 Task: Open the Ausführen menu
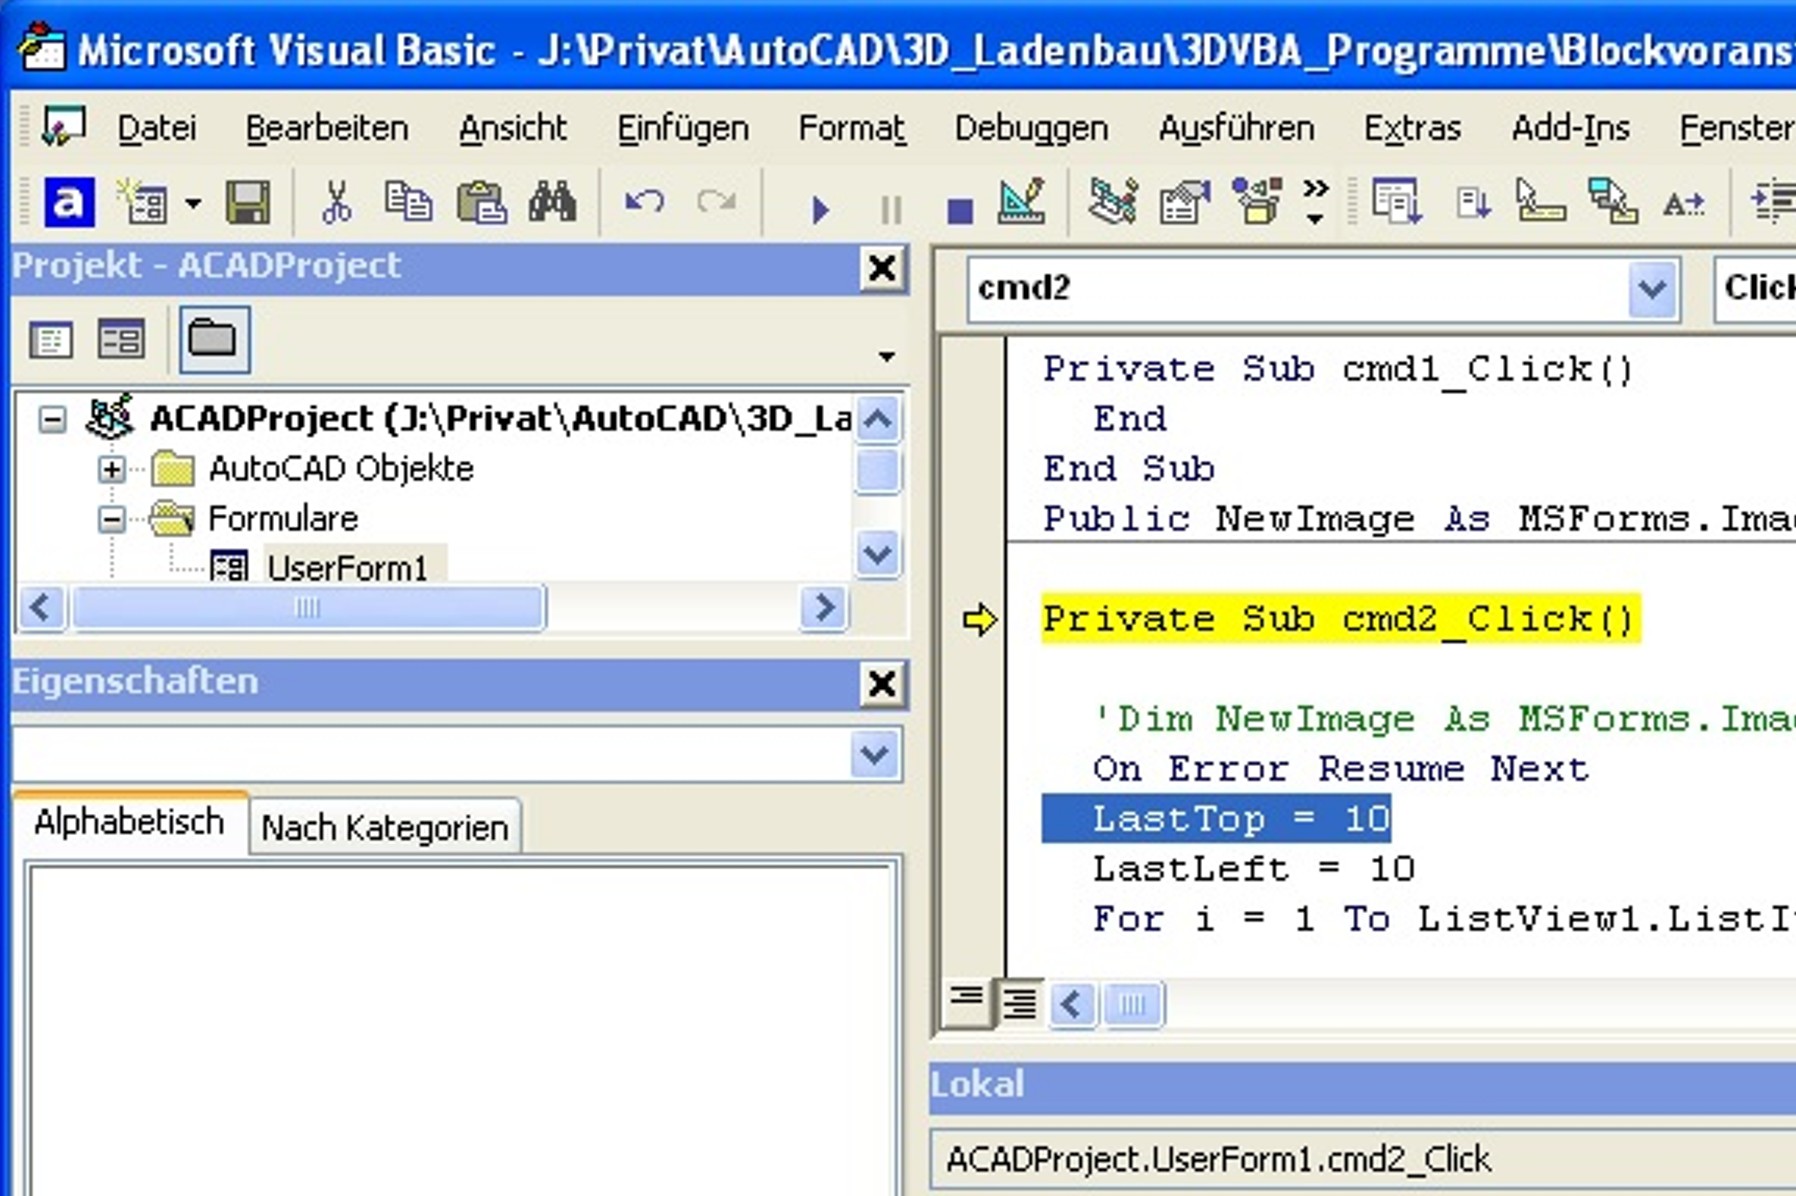click(x=1236, y=128)
